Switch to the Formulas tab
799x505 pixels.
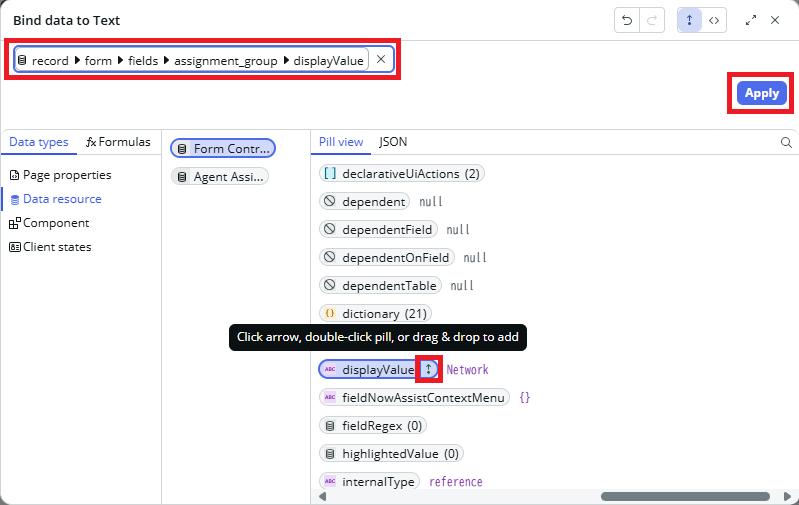(x=118, y=142)
